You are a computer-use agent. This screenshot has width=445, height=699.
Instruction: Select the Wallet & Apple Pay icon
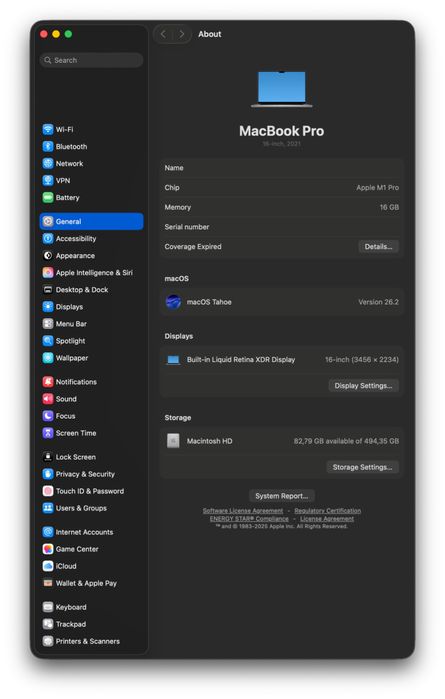coord(48,583)
